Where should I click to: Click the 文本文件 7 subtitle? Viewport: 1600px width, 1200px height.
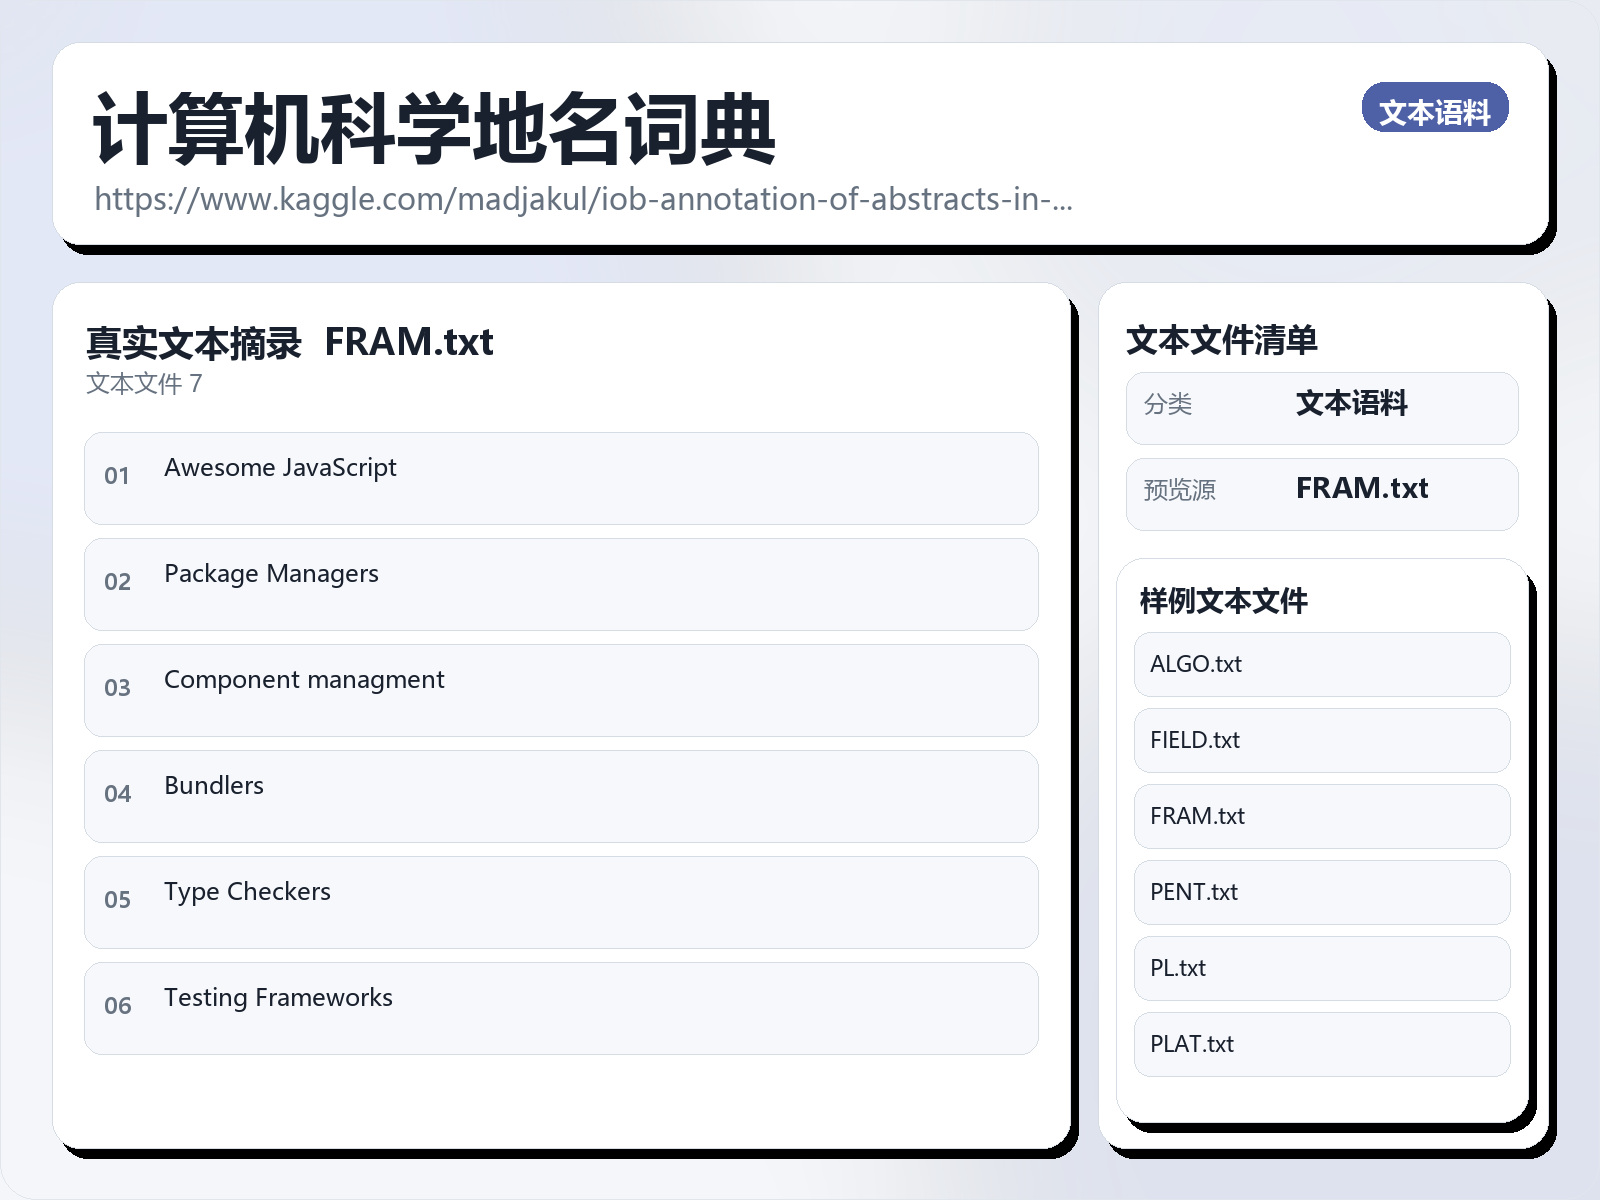(143, 383)
